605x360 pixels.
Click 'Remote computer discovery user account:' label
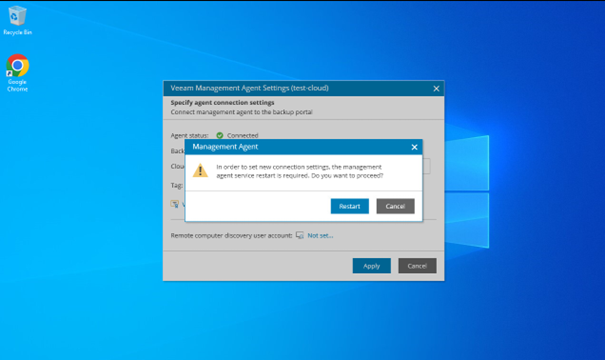click(x=232, y=235)
